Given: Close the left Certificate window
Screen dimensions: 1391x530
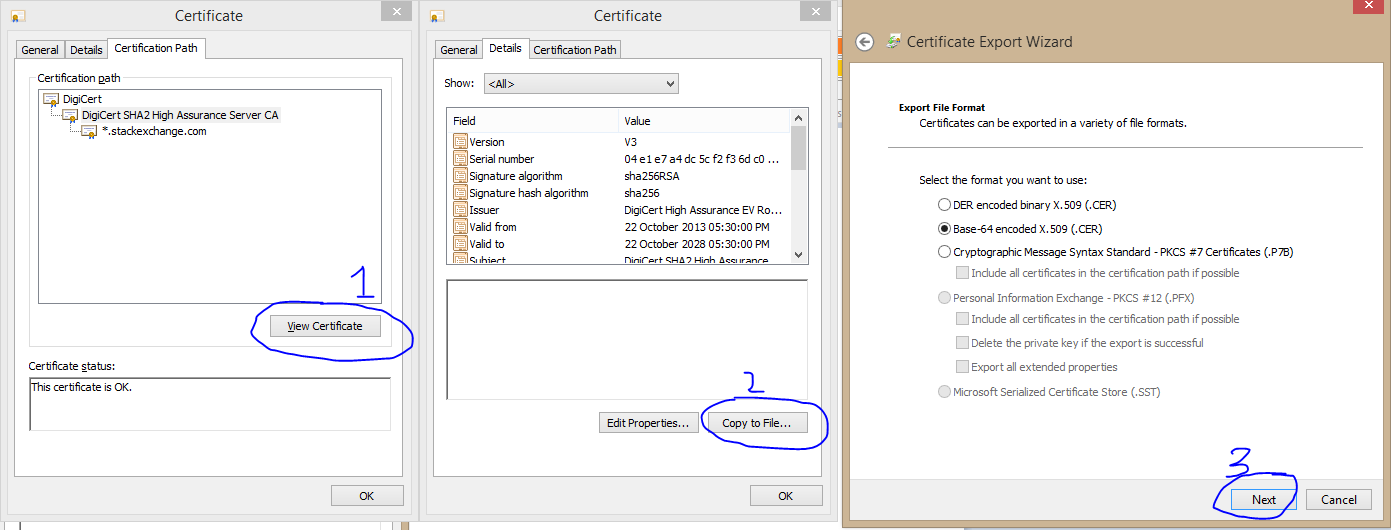Looking at the screenshot, I should 397,12.
